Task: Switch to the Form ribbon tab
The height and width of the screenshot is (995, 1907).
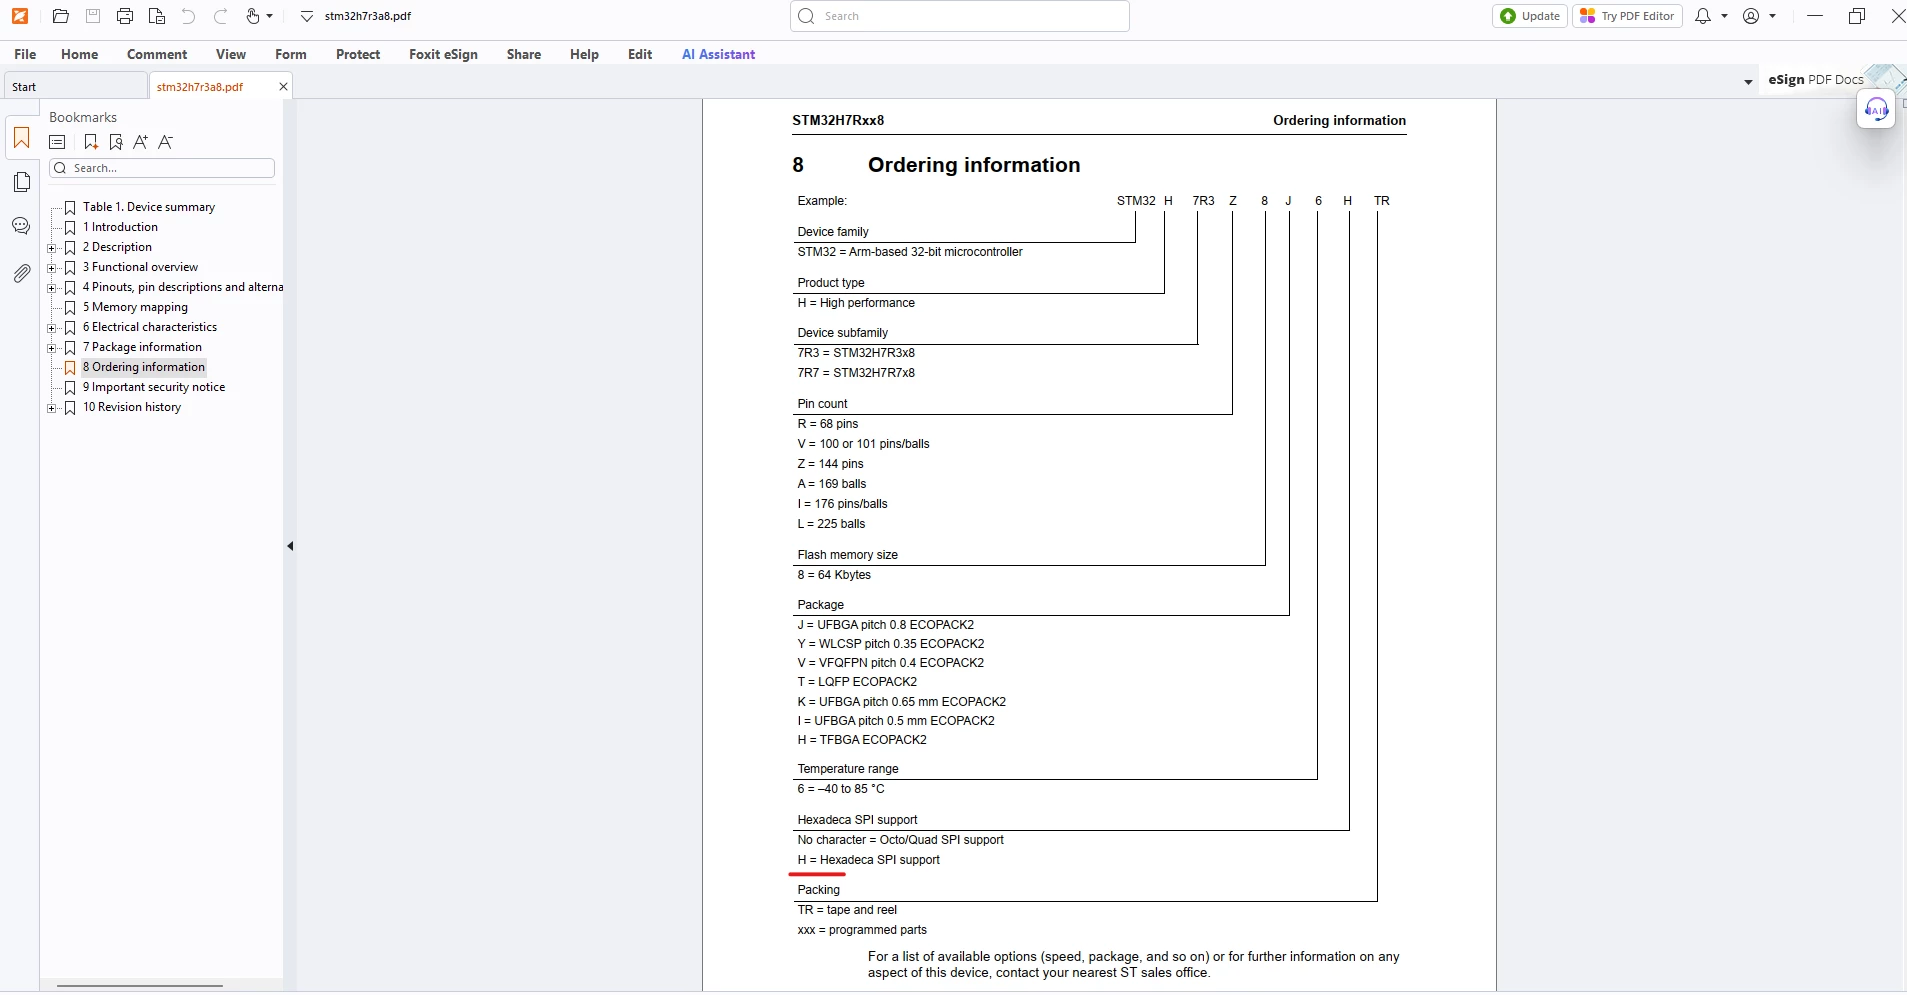Action: click(291, 54)
